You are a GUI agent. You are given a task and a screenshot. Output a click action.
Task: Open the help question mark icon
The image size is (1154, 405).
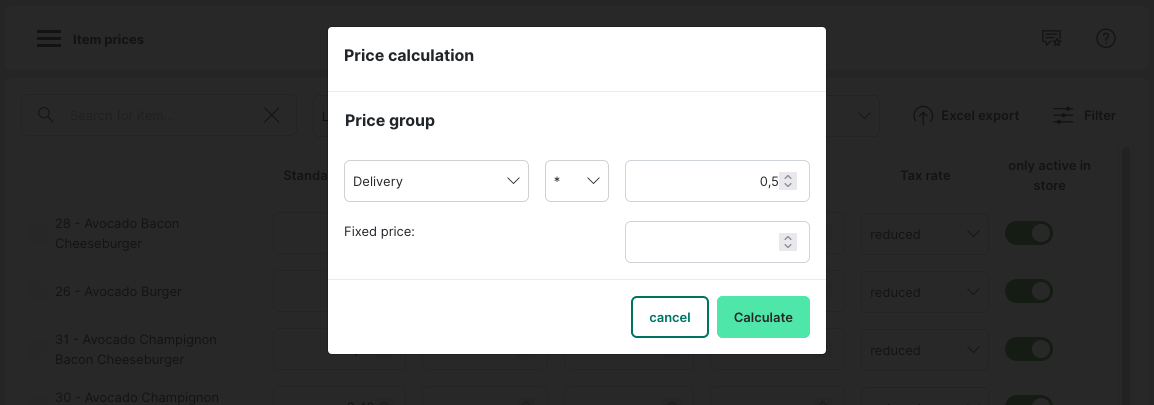pos(1105,39)
